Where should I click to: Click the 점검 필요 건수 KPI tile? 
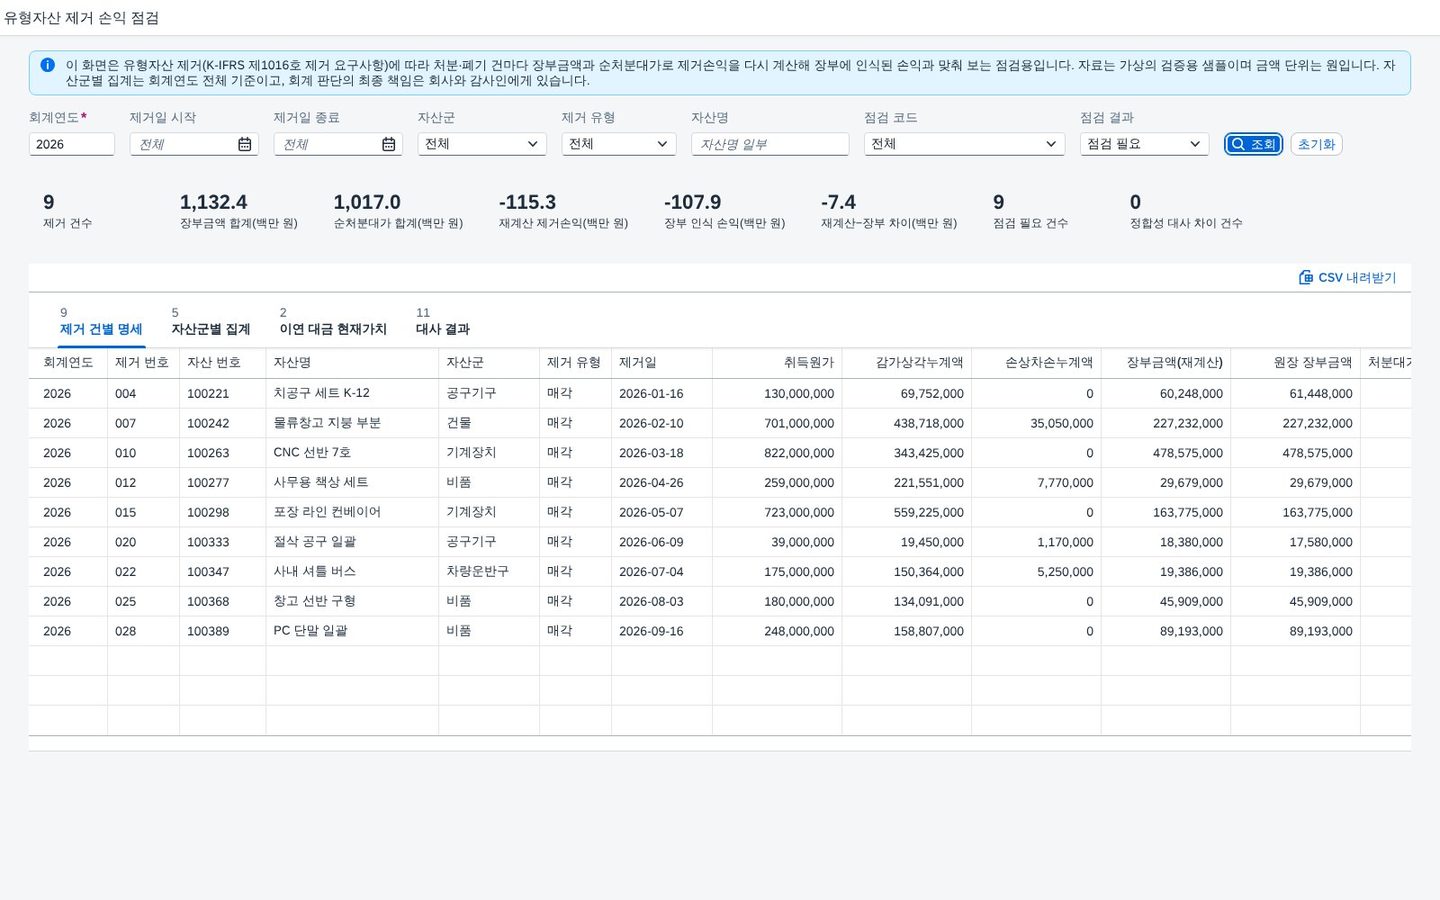(1030, 211)
